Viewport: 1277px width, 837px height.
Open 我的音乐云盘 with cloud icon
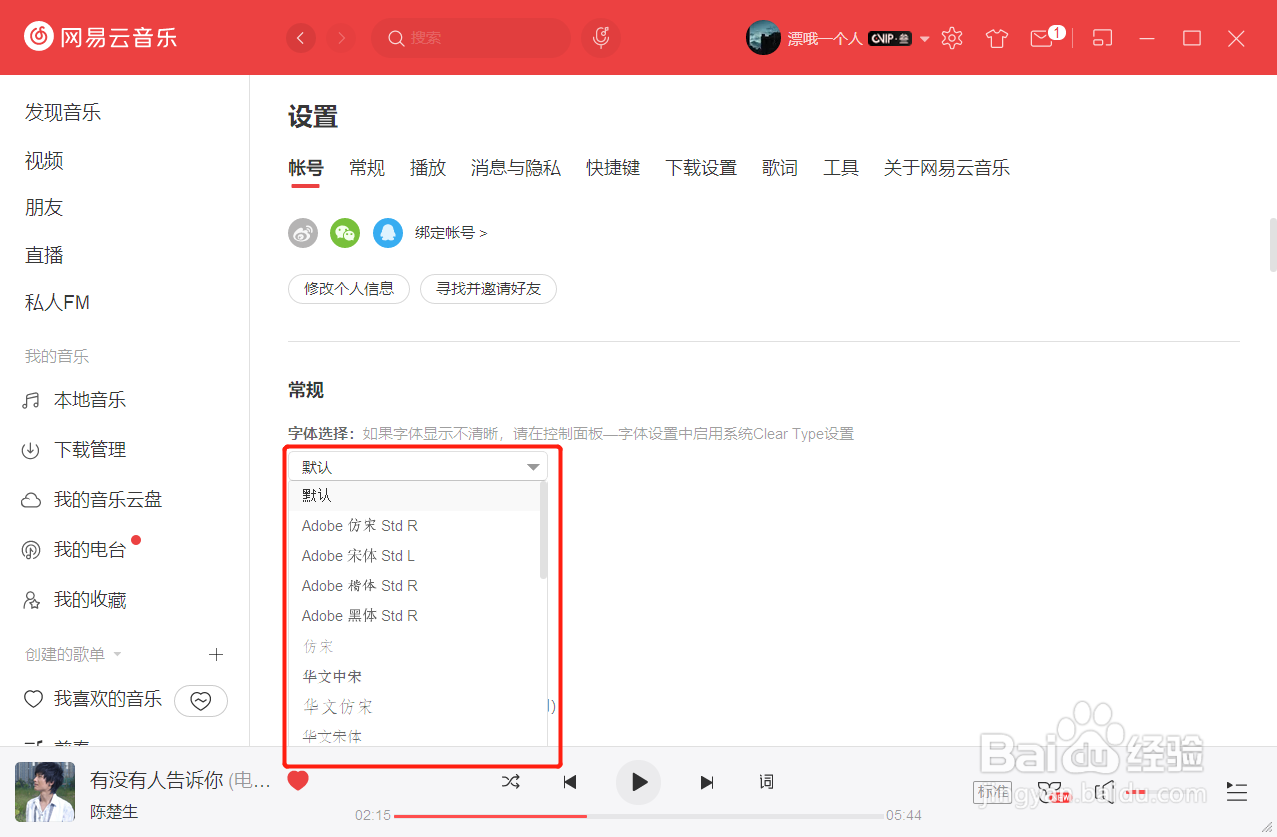[x=92, y=500]
